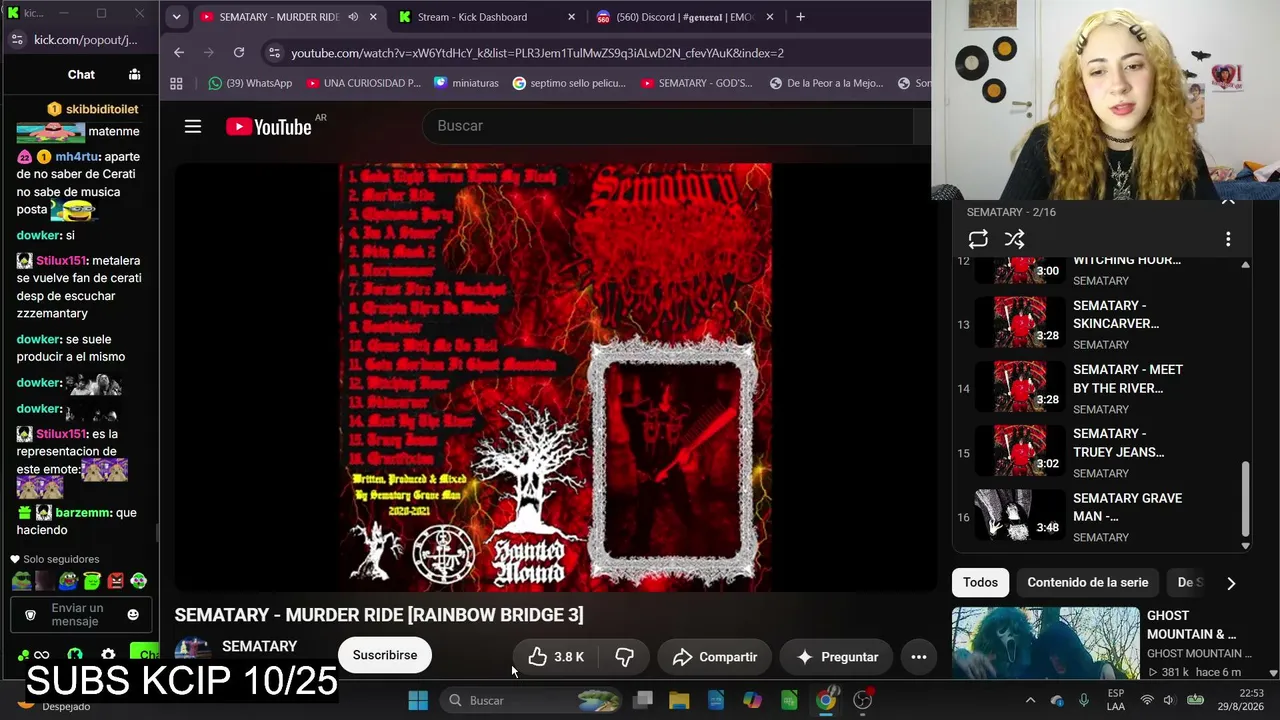Collapse the SEMATARY playlist panel
Image resolution: width=1280 pixels, height=720 pixels.
tap(1228, 203)
